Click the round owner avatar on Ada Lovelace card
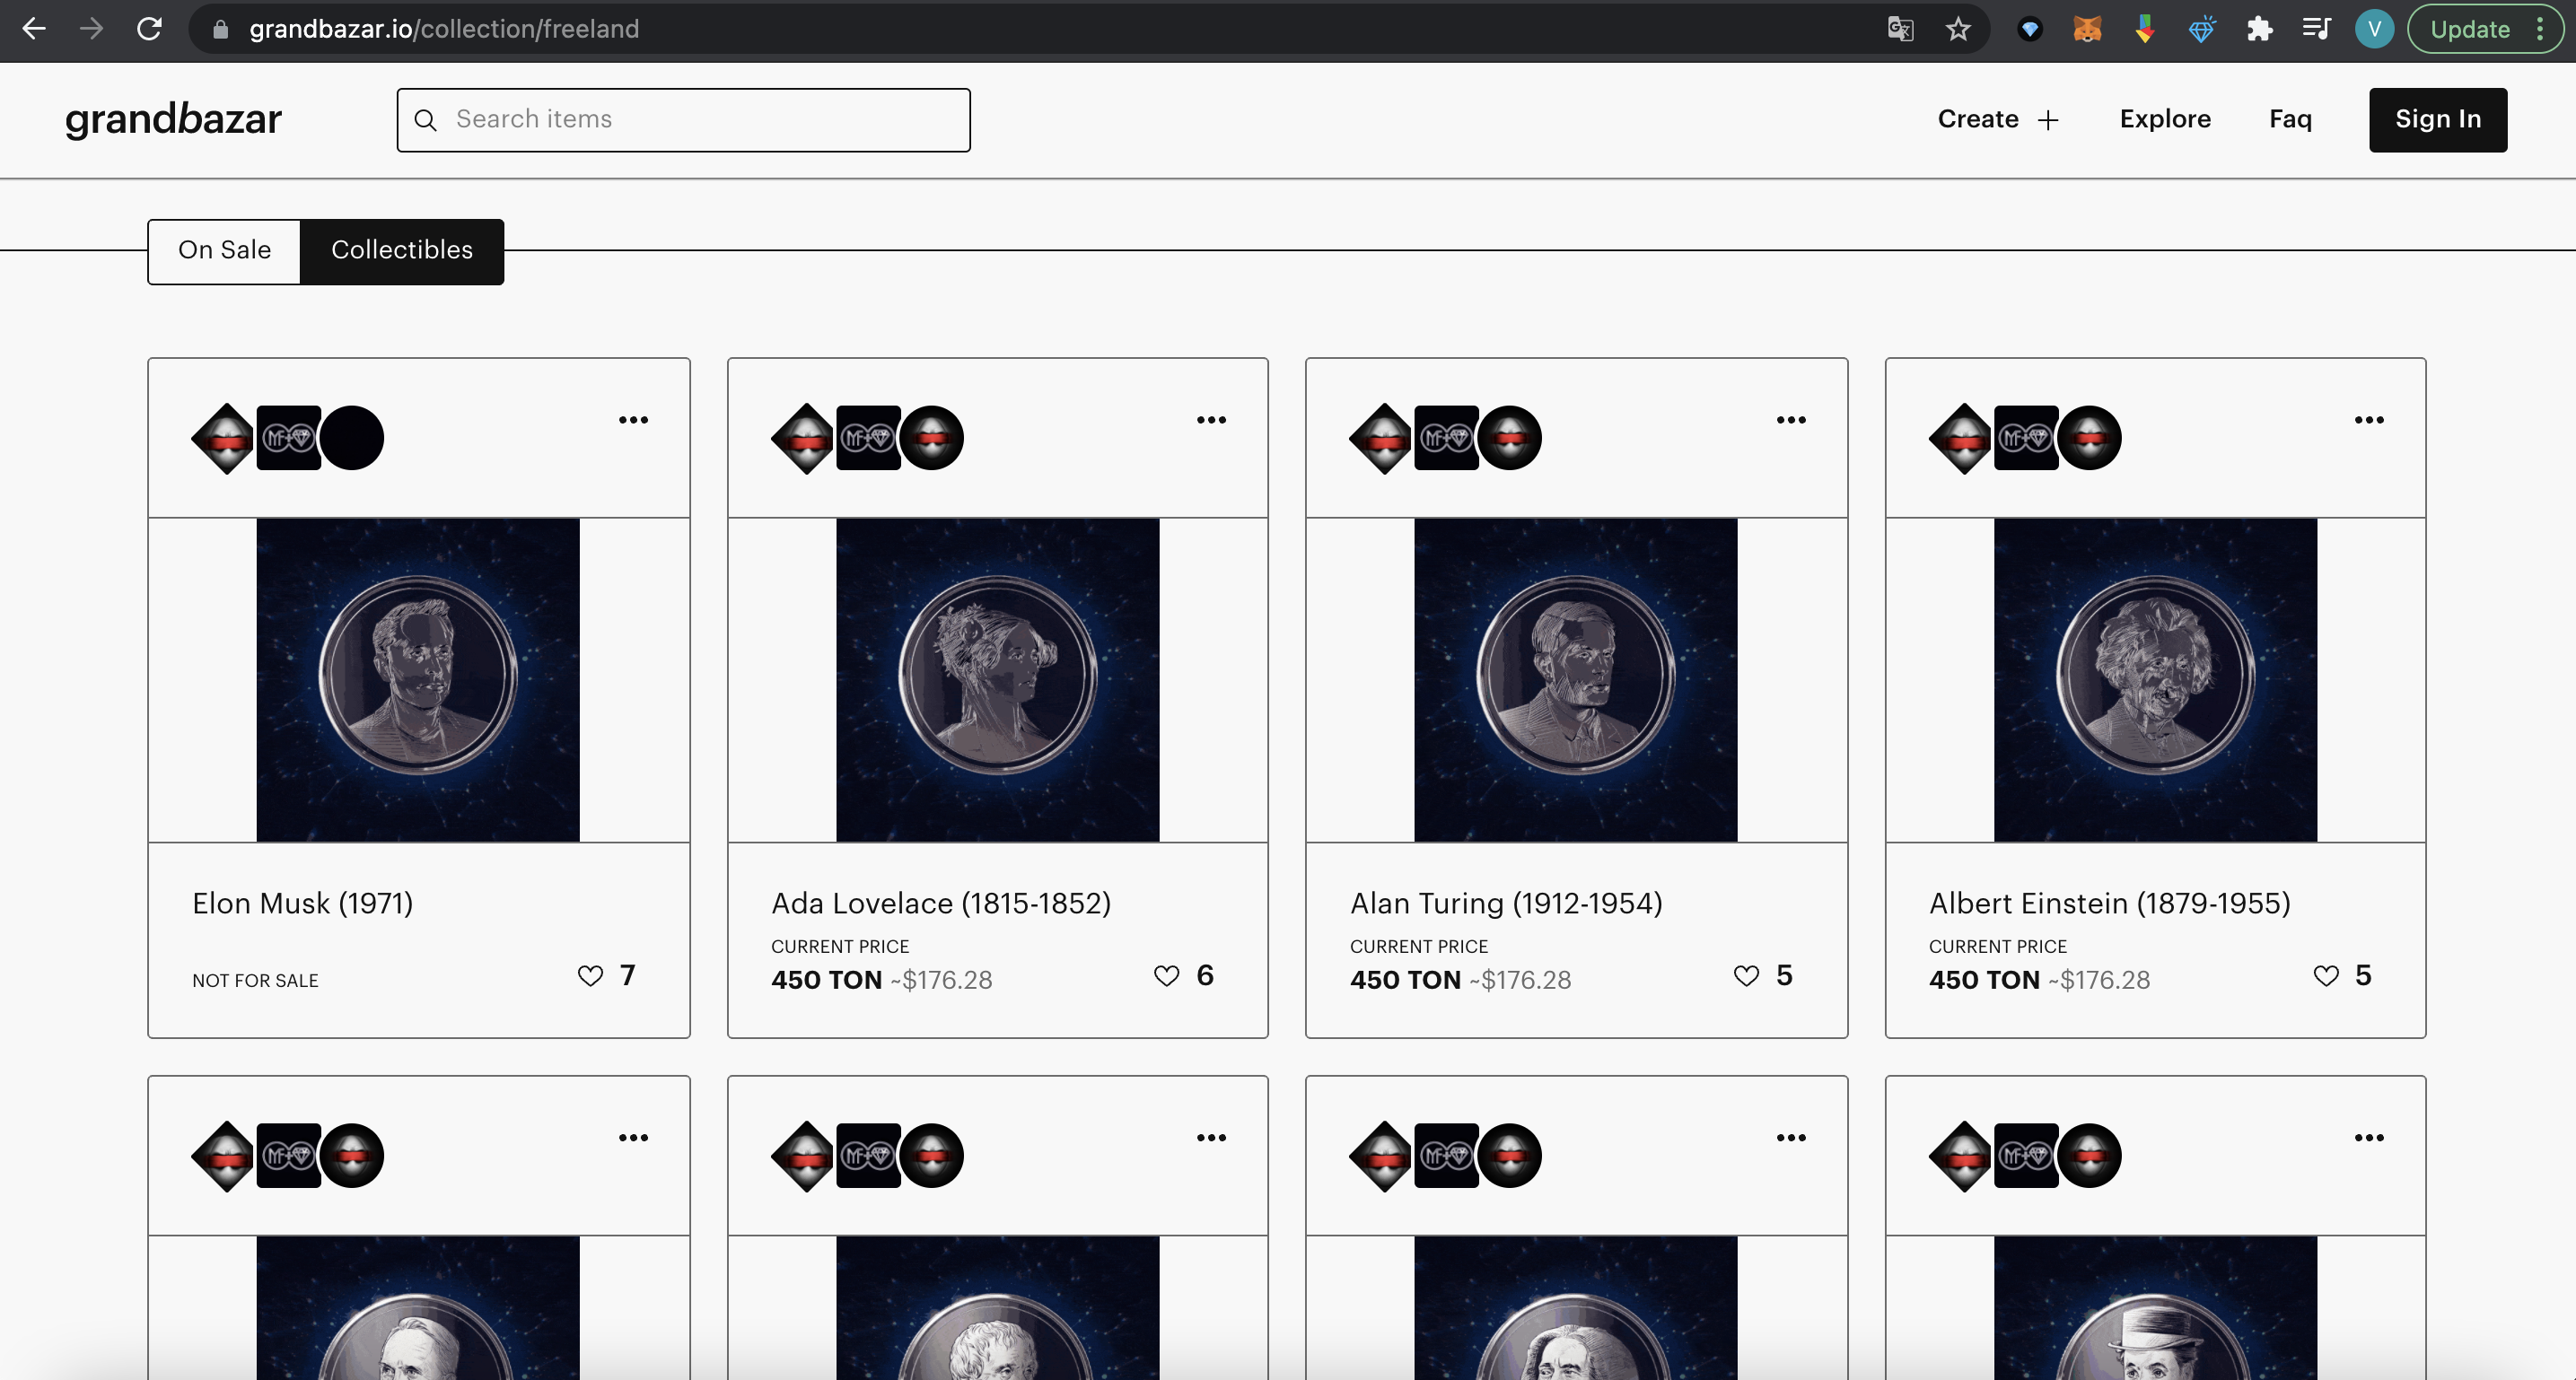The height and width of the screenshot is (1380, 2576). pos(931,438)
